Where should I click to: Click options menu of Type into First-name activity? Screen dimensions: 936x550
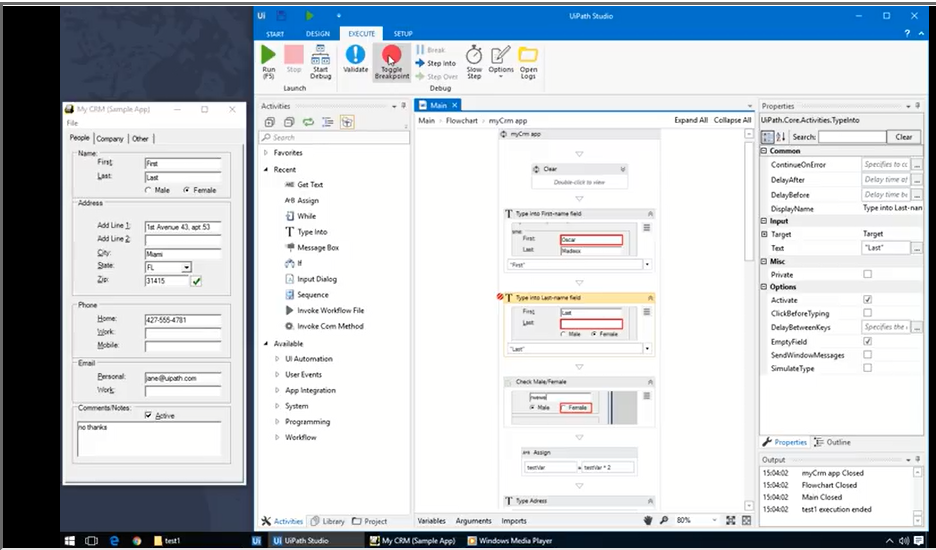[x=646, y=228]
